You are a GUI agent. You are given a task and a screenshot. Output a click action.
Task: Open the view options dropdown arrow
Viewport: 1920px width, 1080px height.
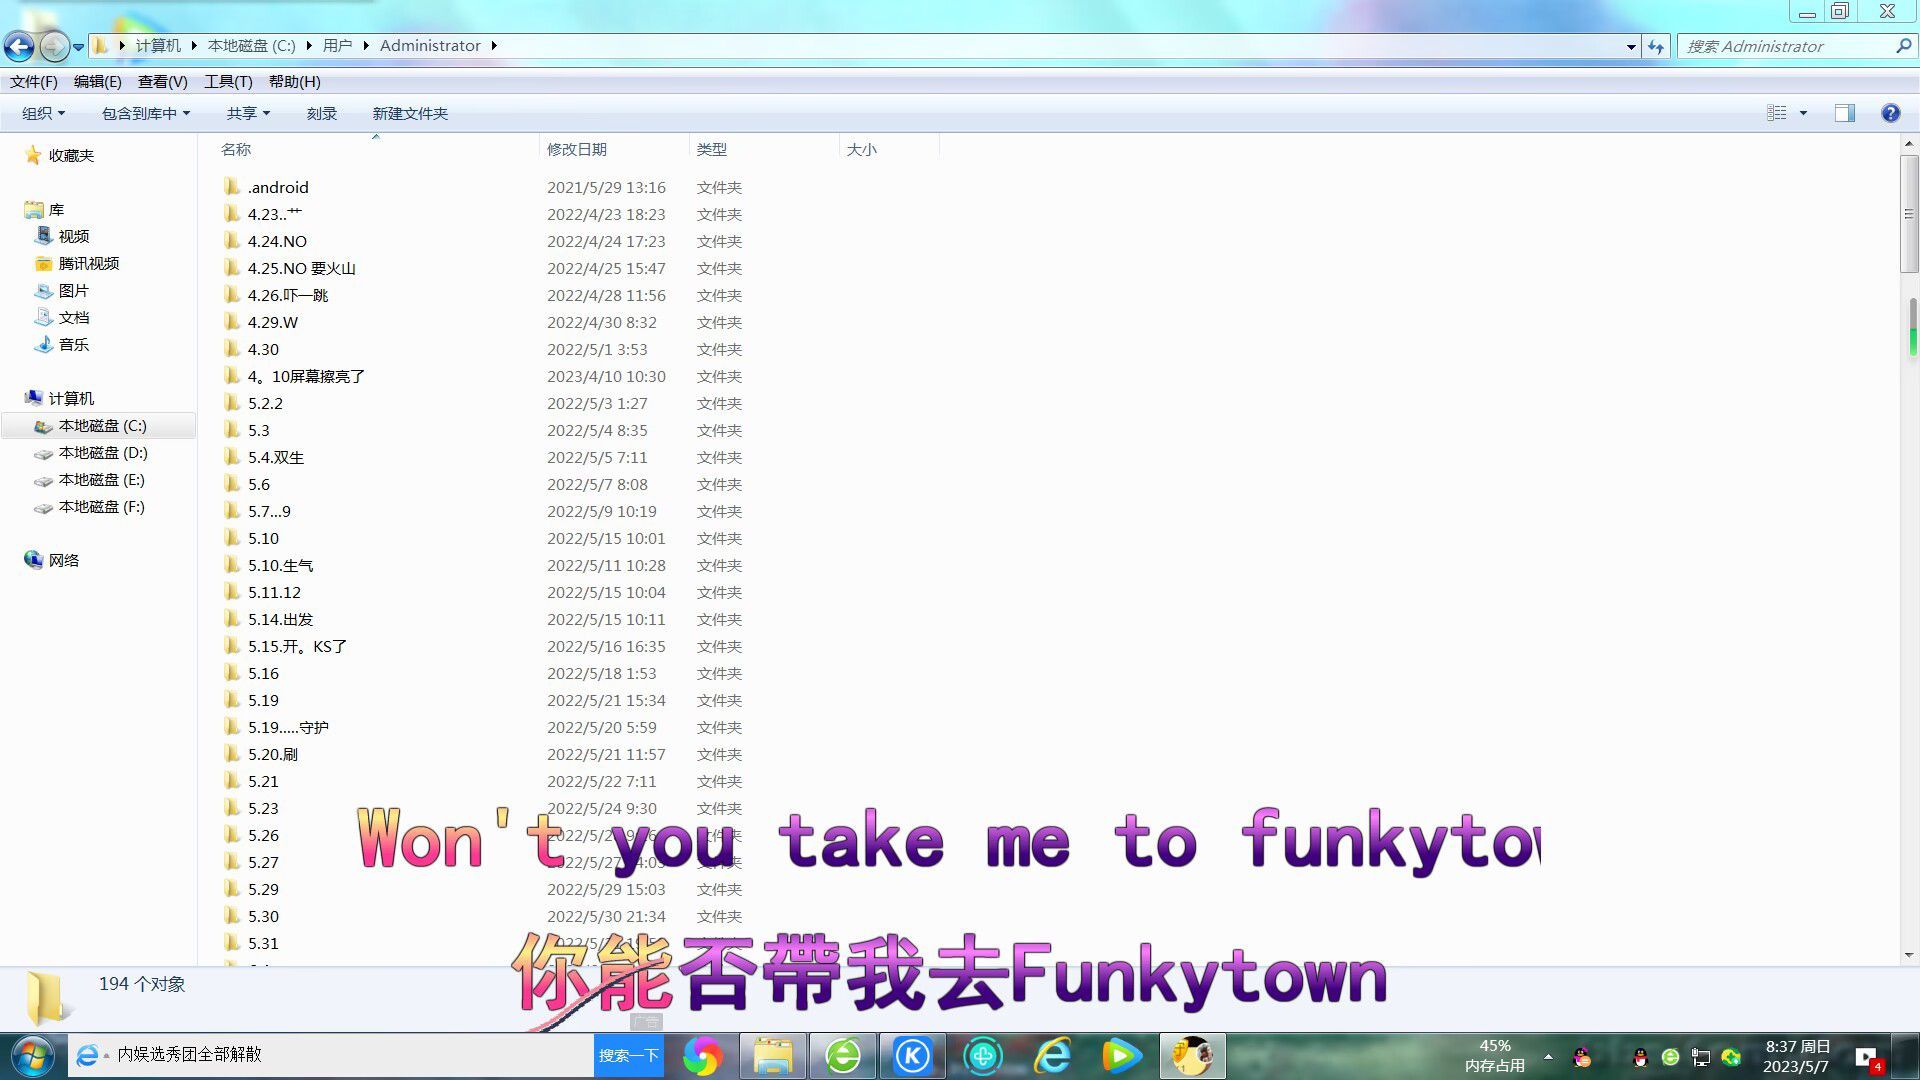[1803, 113]
